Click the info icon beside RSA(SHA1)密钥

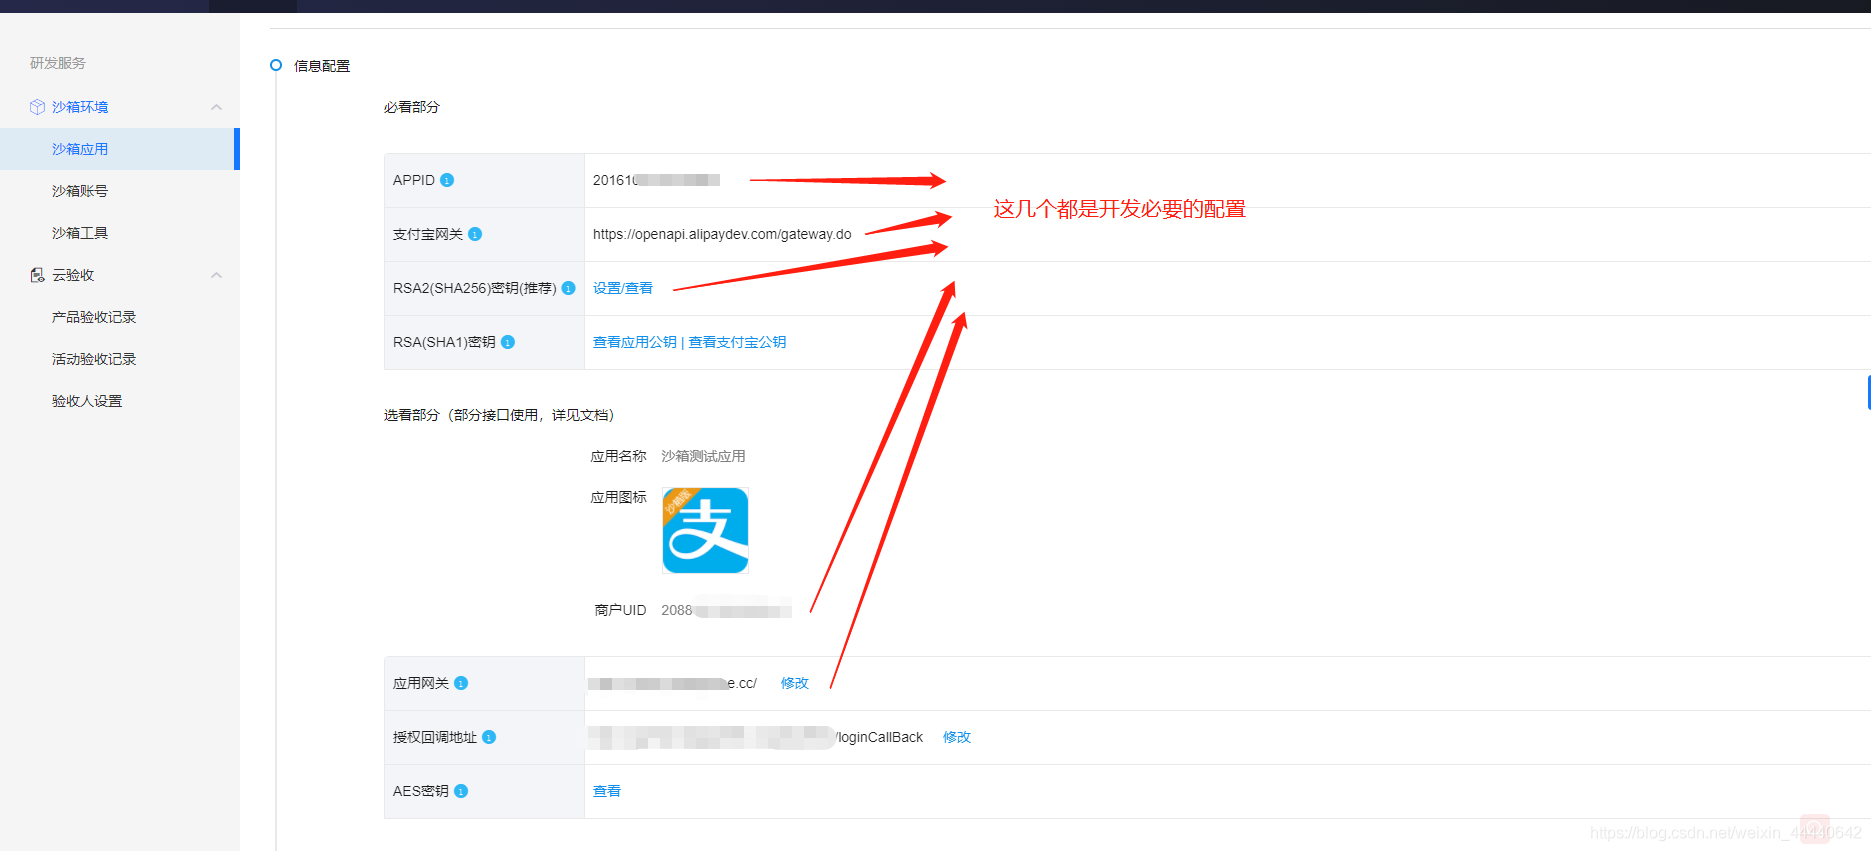[x=508, y=342]
